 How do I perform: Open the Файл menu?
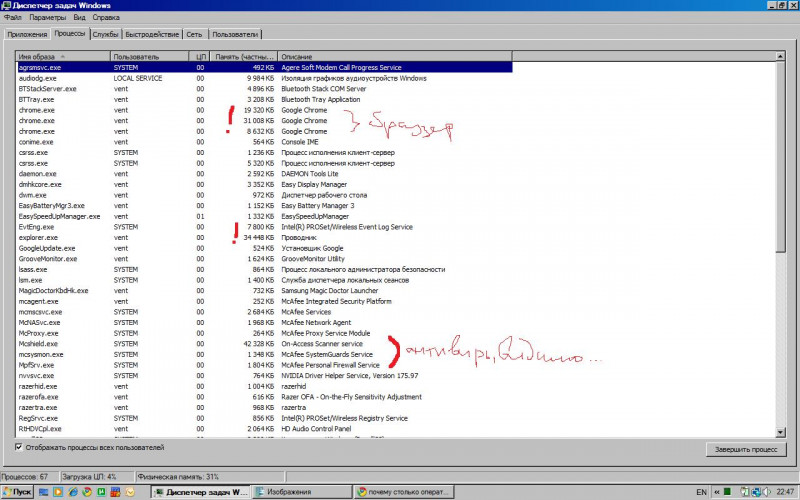click(13, 17)
